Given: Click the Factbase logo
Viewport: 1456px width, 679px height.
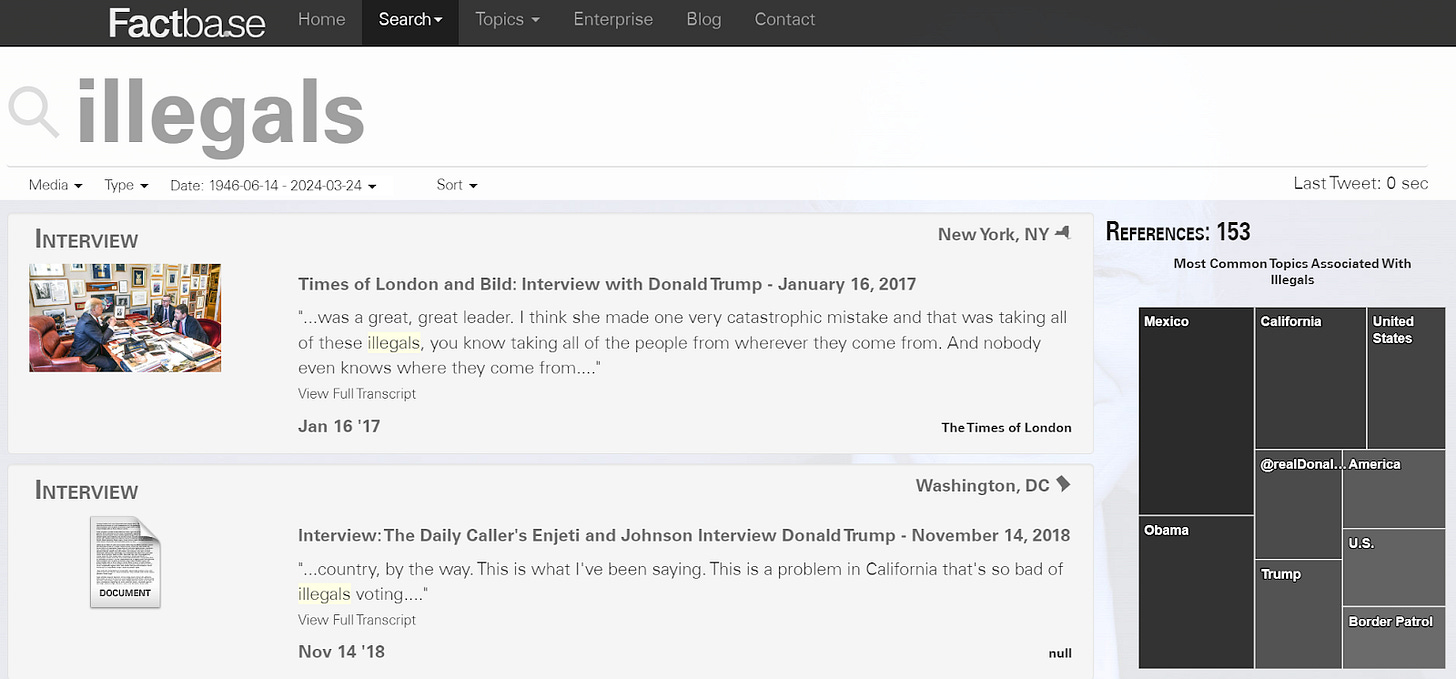Looking at the screenshot, I should [x=187, y=22].
